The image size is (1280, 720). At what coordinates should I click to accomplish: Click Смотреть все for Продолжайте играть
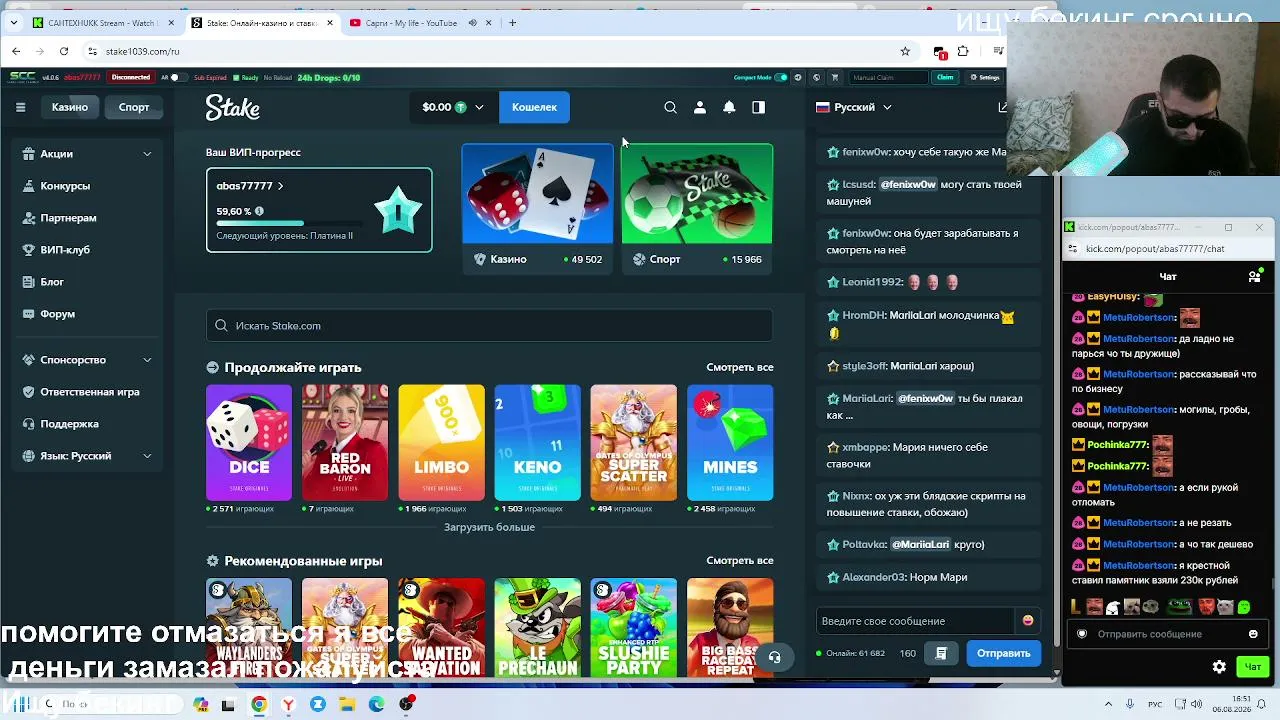click(740, 367)
